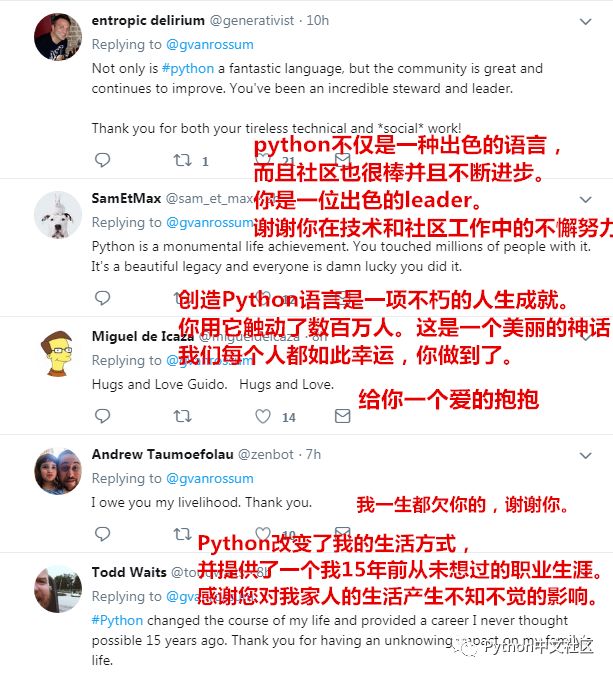Open @gvanrossum link in entropic delirium's reply
The width and height of the screenshot is (613, 674).
210,44
